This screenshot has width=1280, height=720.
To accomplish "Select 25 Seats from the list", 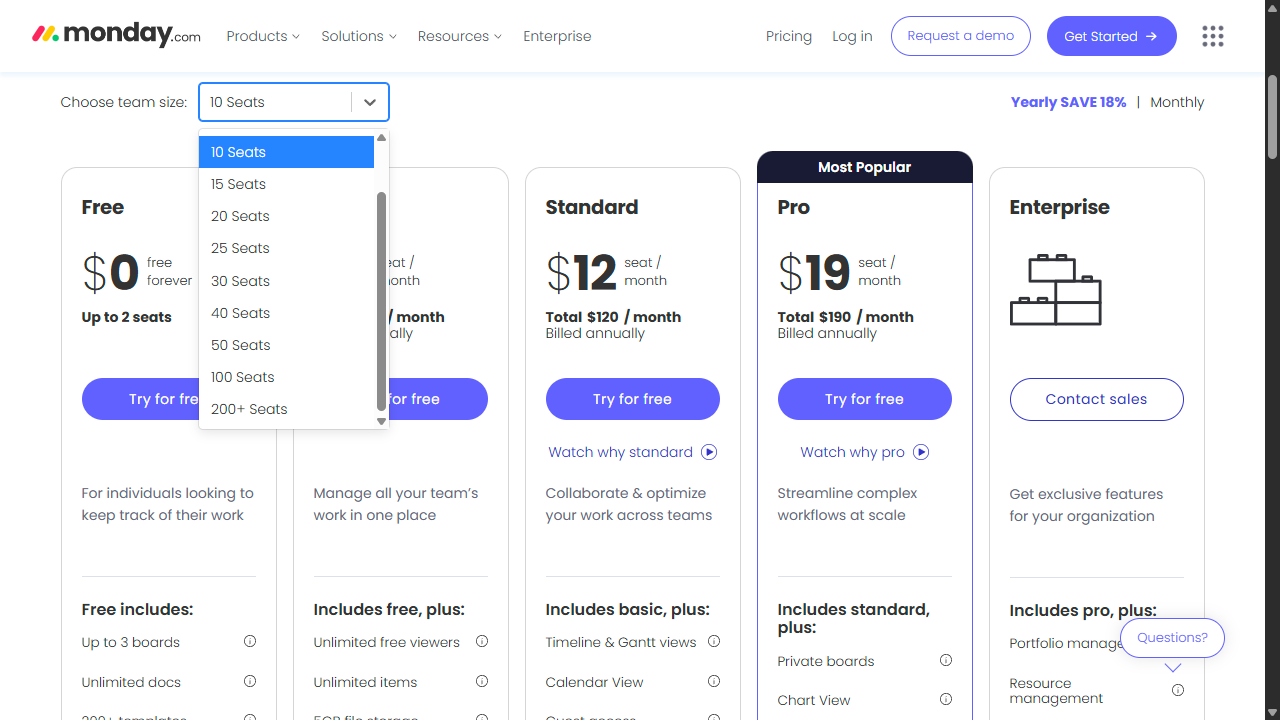I will (x=240, y=248).
